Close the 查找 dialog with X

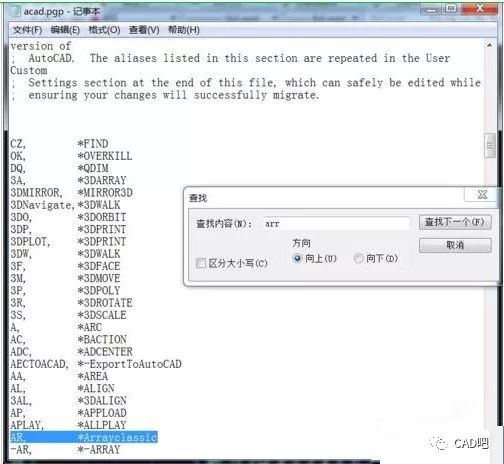tap(482, 195)
